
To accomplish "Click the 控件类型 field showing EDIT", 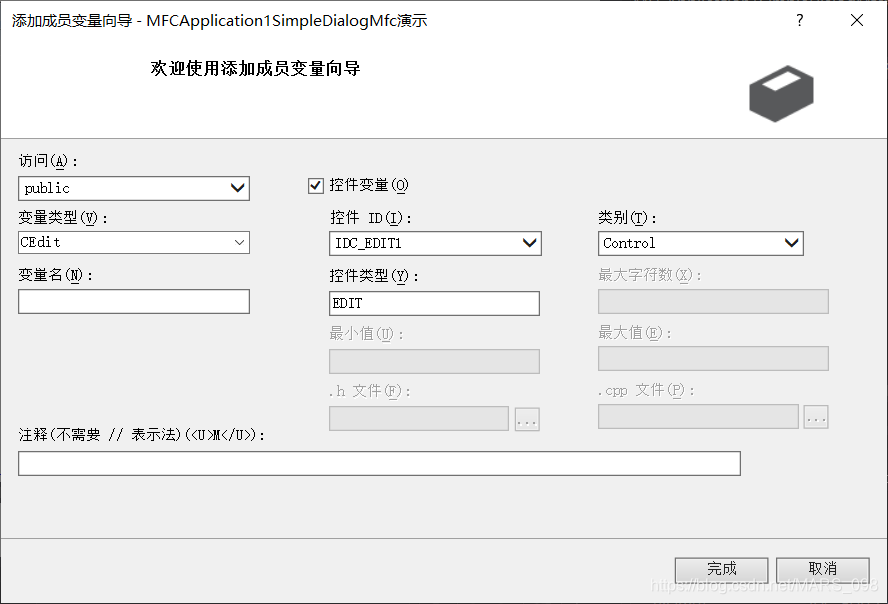I will click(x=434, y=303).
